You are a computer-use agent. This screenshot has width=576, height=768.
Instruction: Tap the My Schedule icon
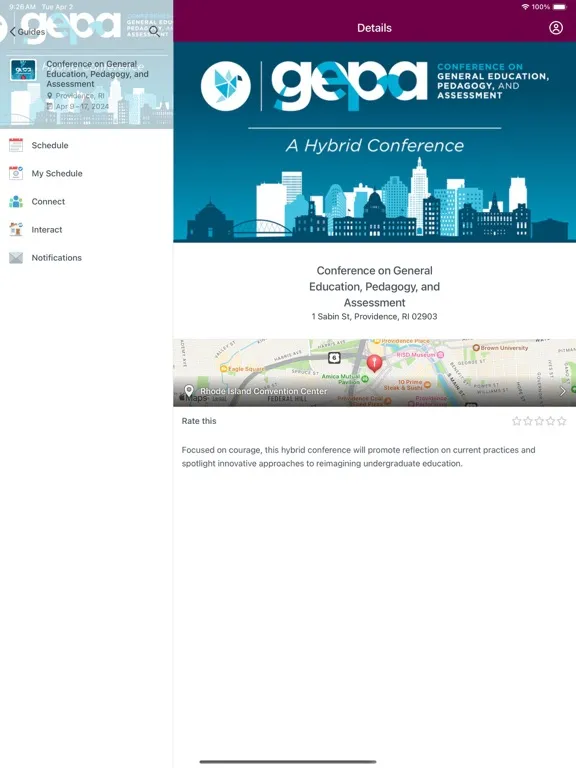point(16,173)
